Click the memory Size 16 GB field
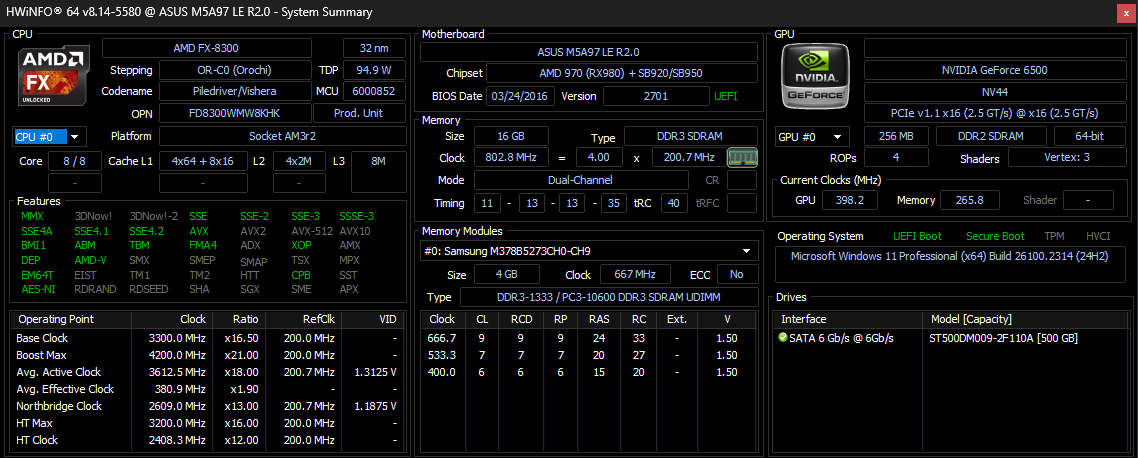Viewport: 1138px width, 458px height. 511,136
